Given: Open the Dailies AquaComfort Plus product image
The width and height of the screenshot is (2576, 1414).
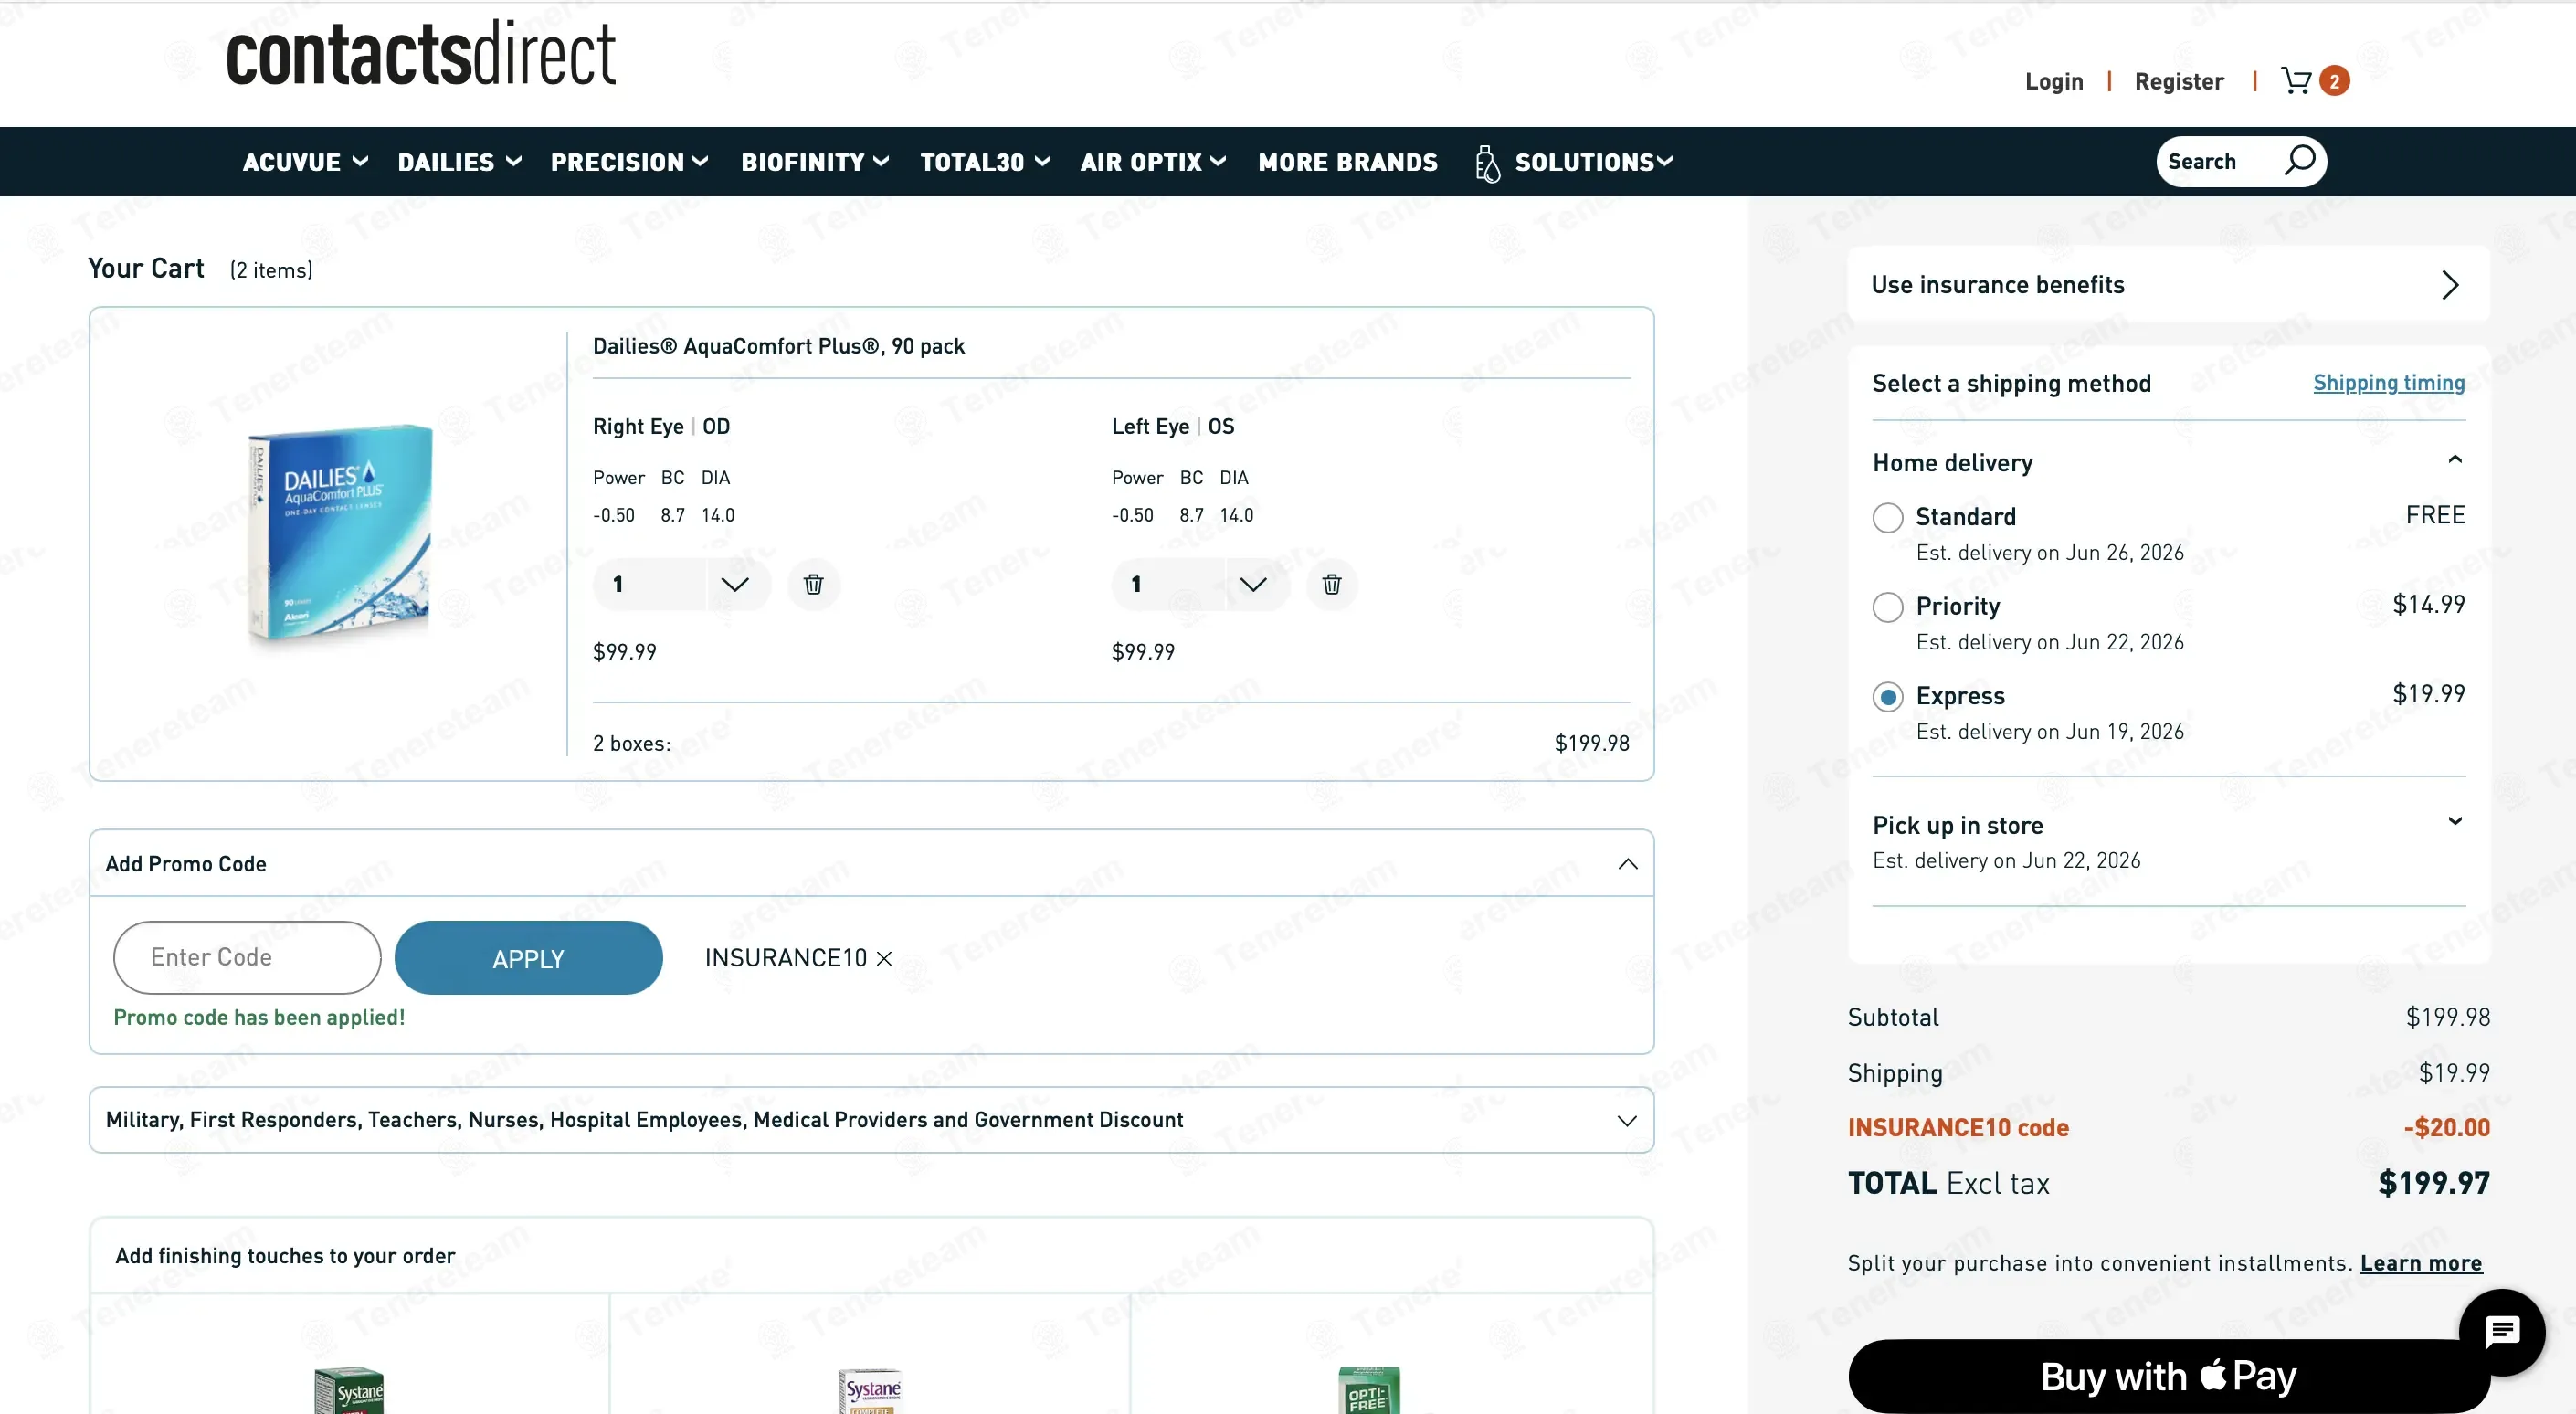Looking at the screenshot, I should (339, 535).
